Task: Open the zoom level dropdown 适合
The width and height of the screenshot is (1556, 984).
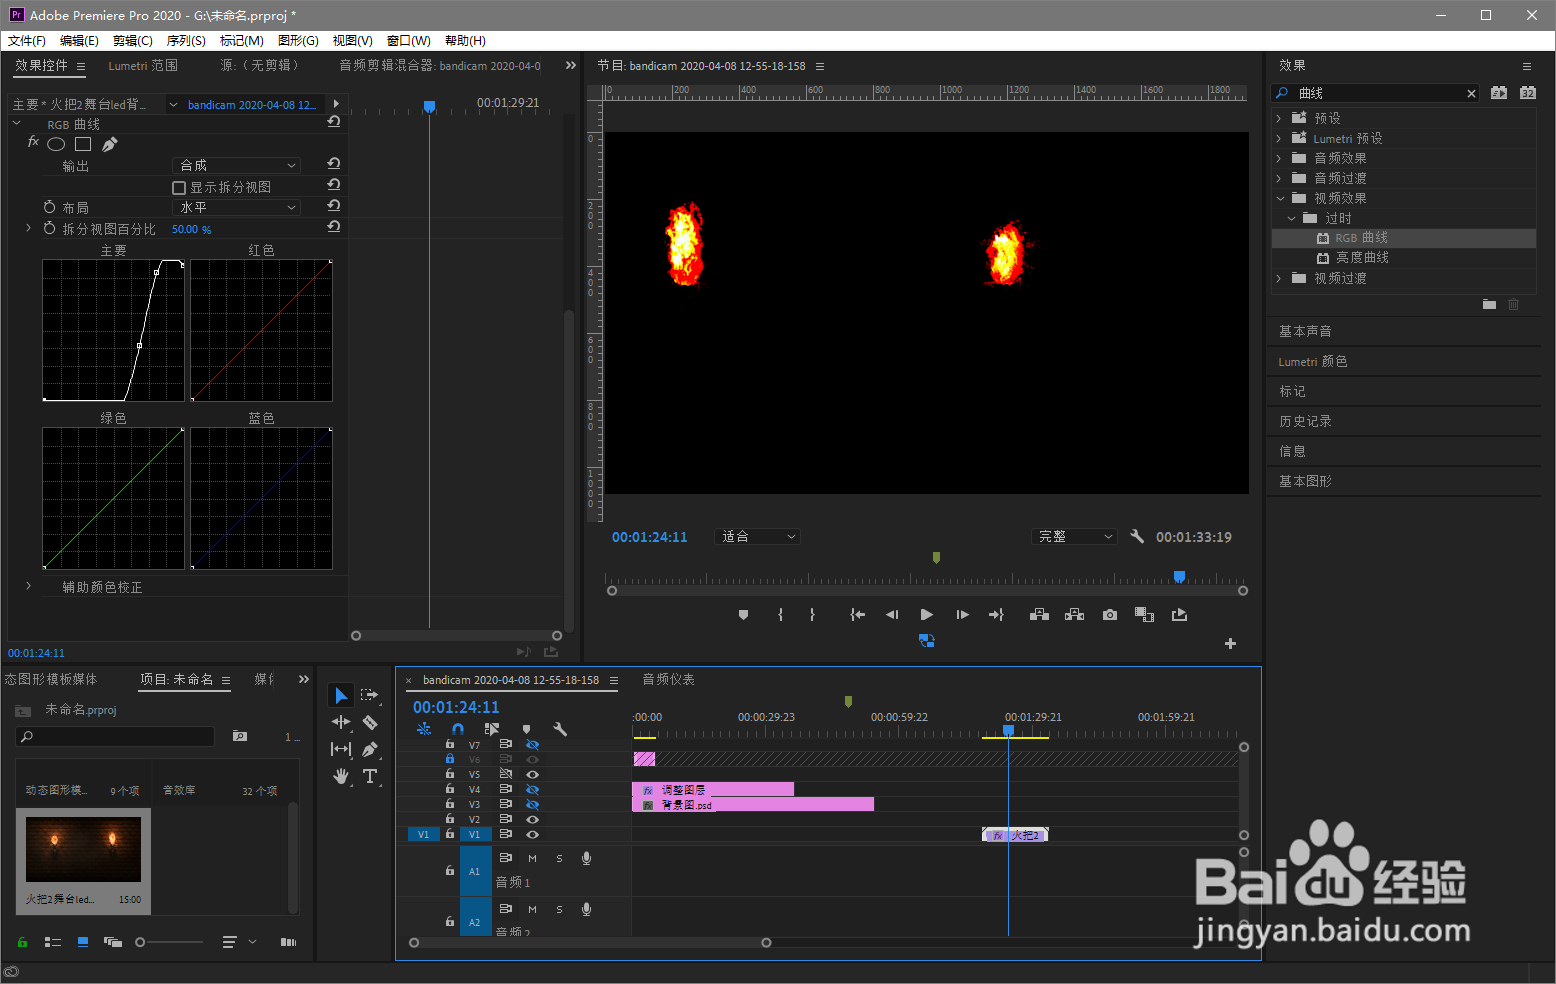Action: click(x=758, y=536)
